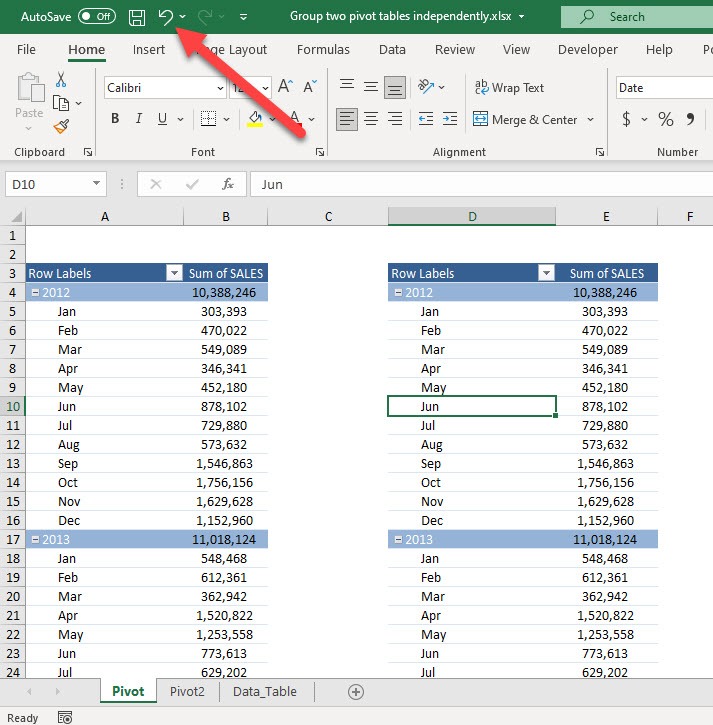Collapse the 2013 group in right pivot
The image size is (713, 725).
click(x=398, y=540)
